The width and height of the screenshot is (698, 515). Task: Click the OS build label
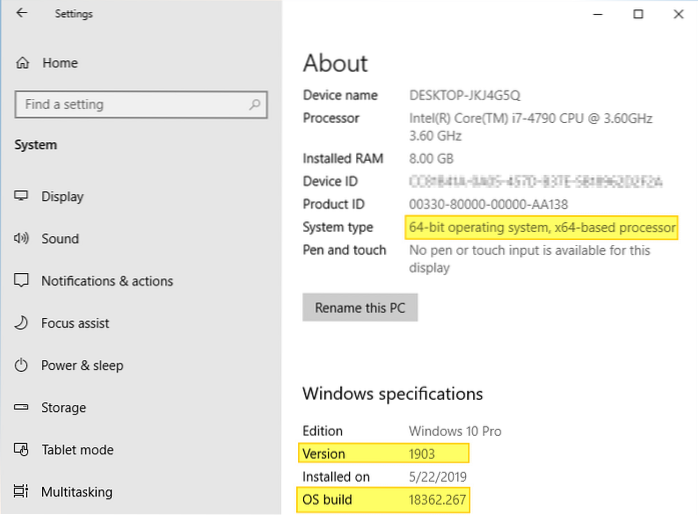pyautogui.click(x=327, y=499)
